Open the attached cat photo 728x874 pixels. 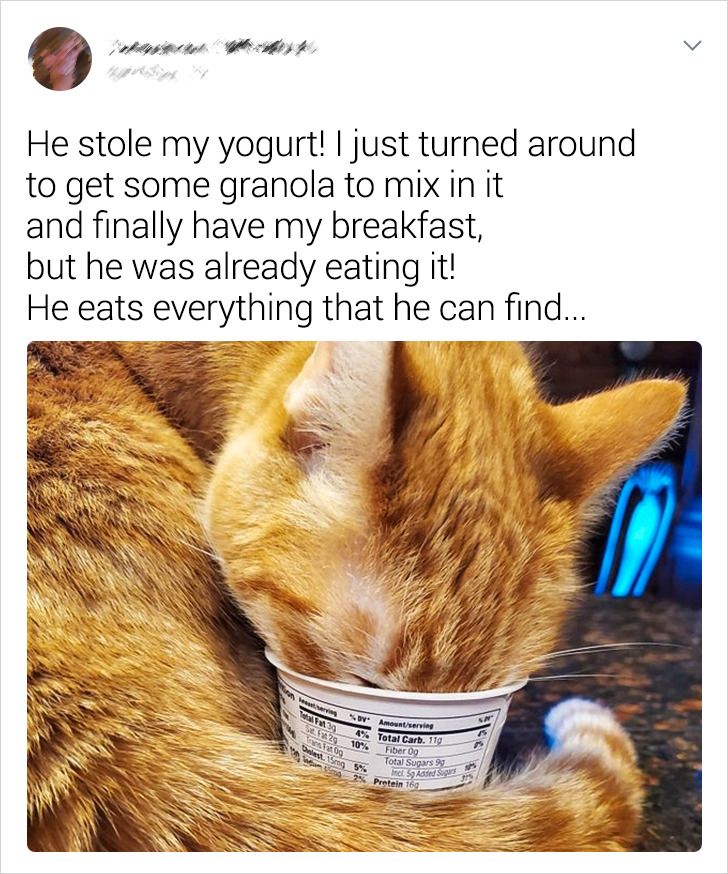click(364, 596)
